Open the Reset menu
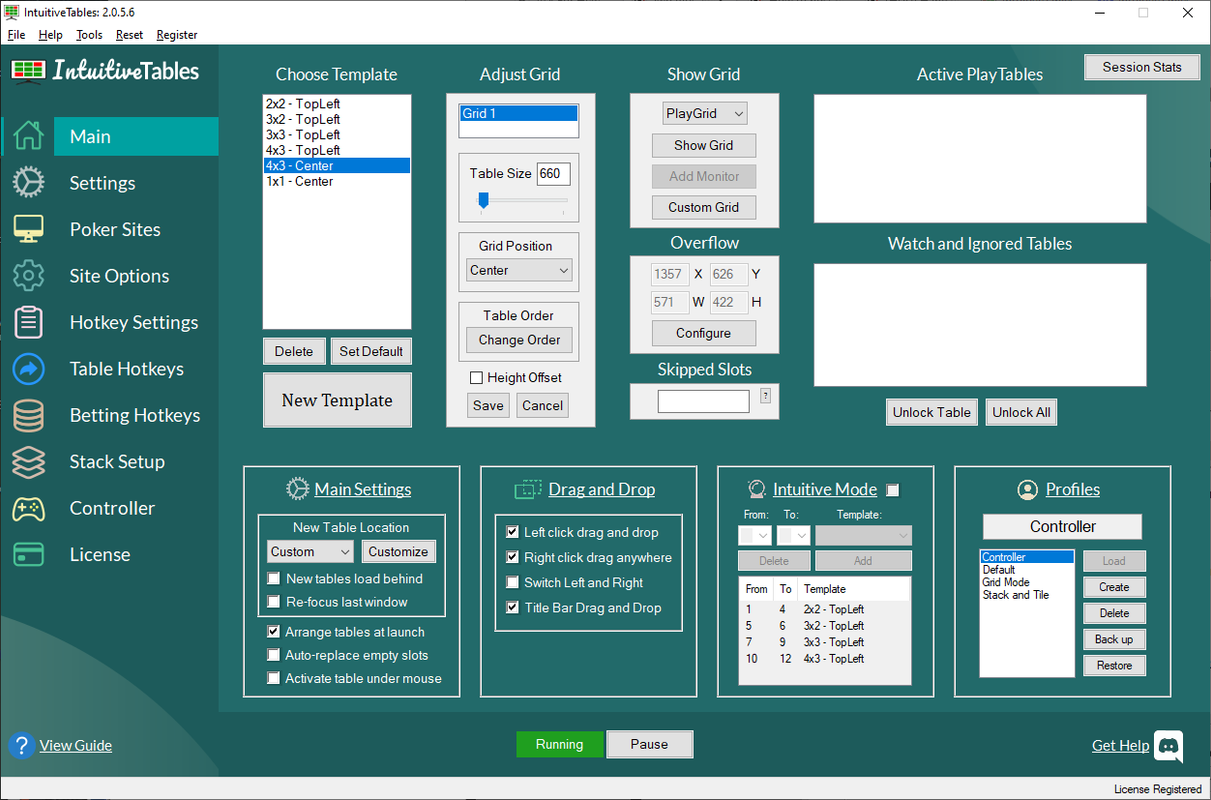 129,35
